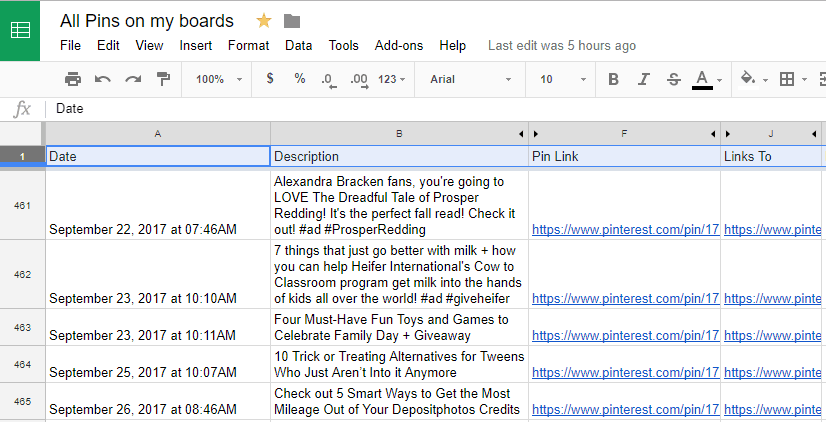826x422 pixels.
Task: Toggle bold formatting
Action: 613,79
